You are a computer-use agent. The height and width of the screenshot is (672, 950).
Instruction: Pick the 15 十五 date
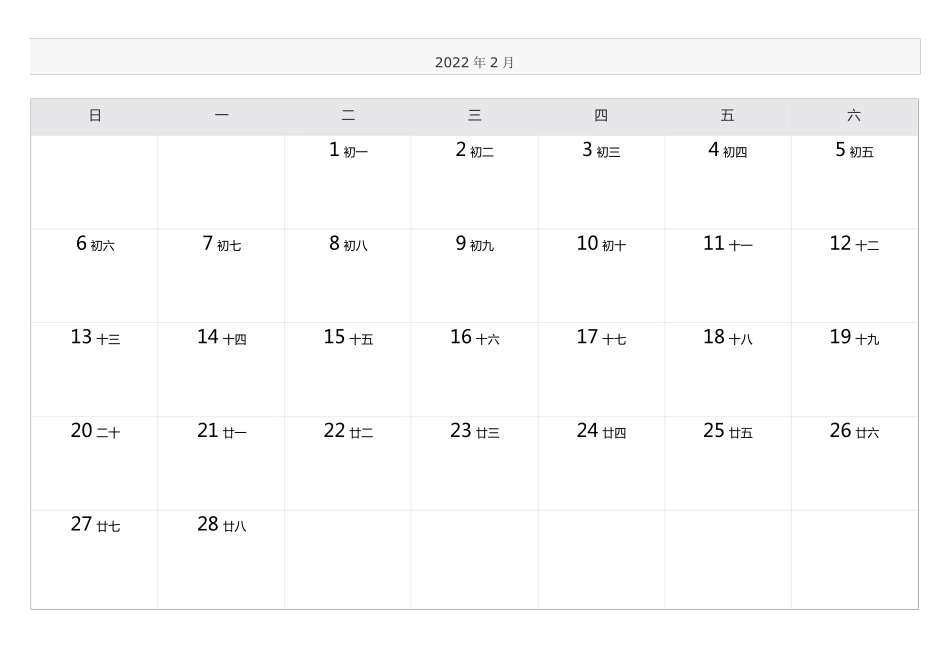pos(348,338)
